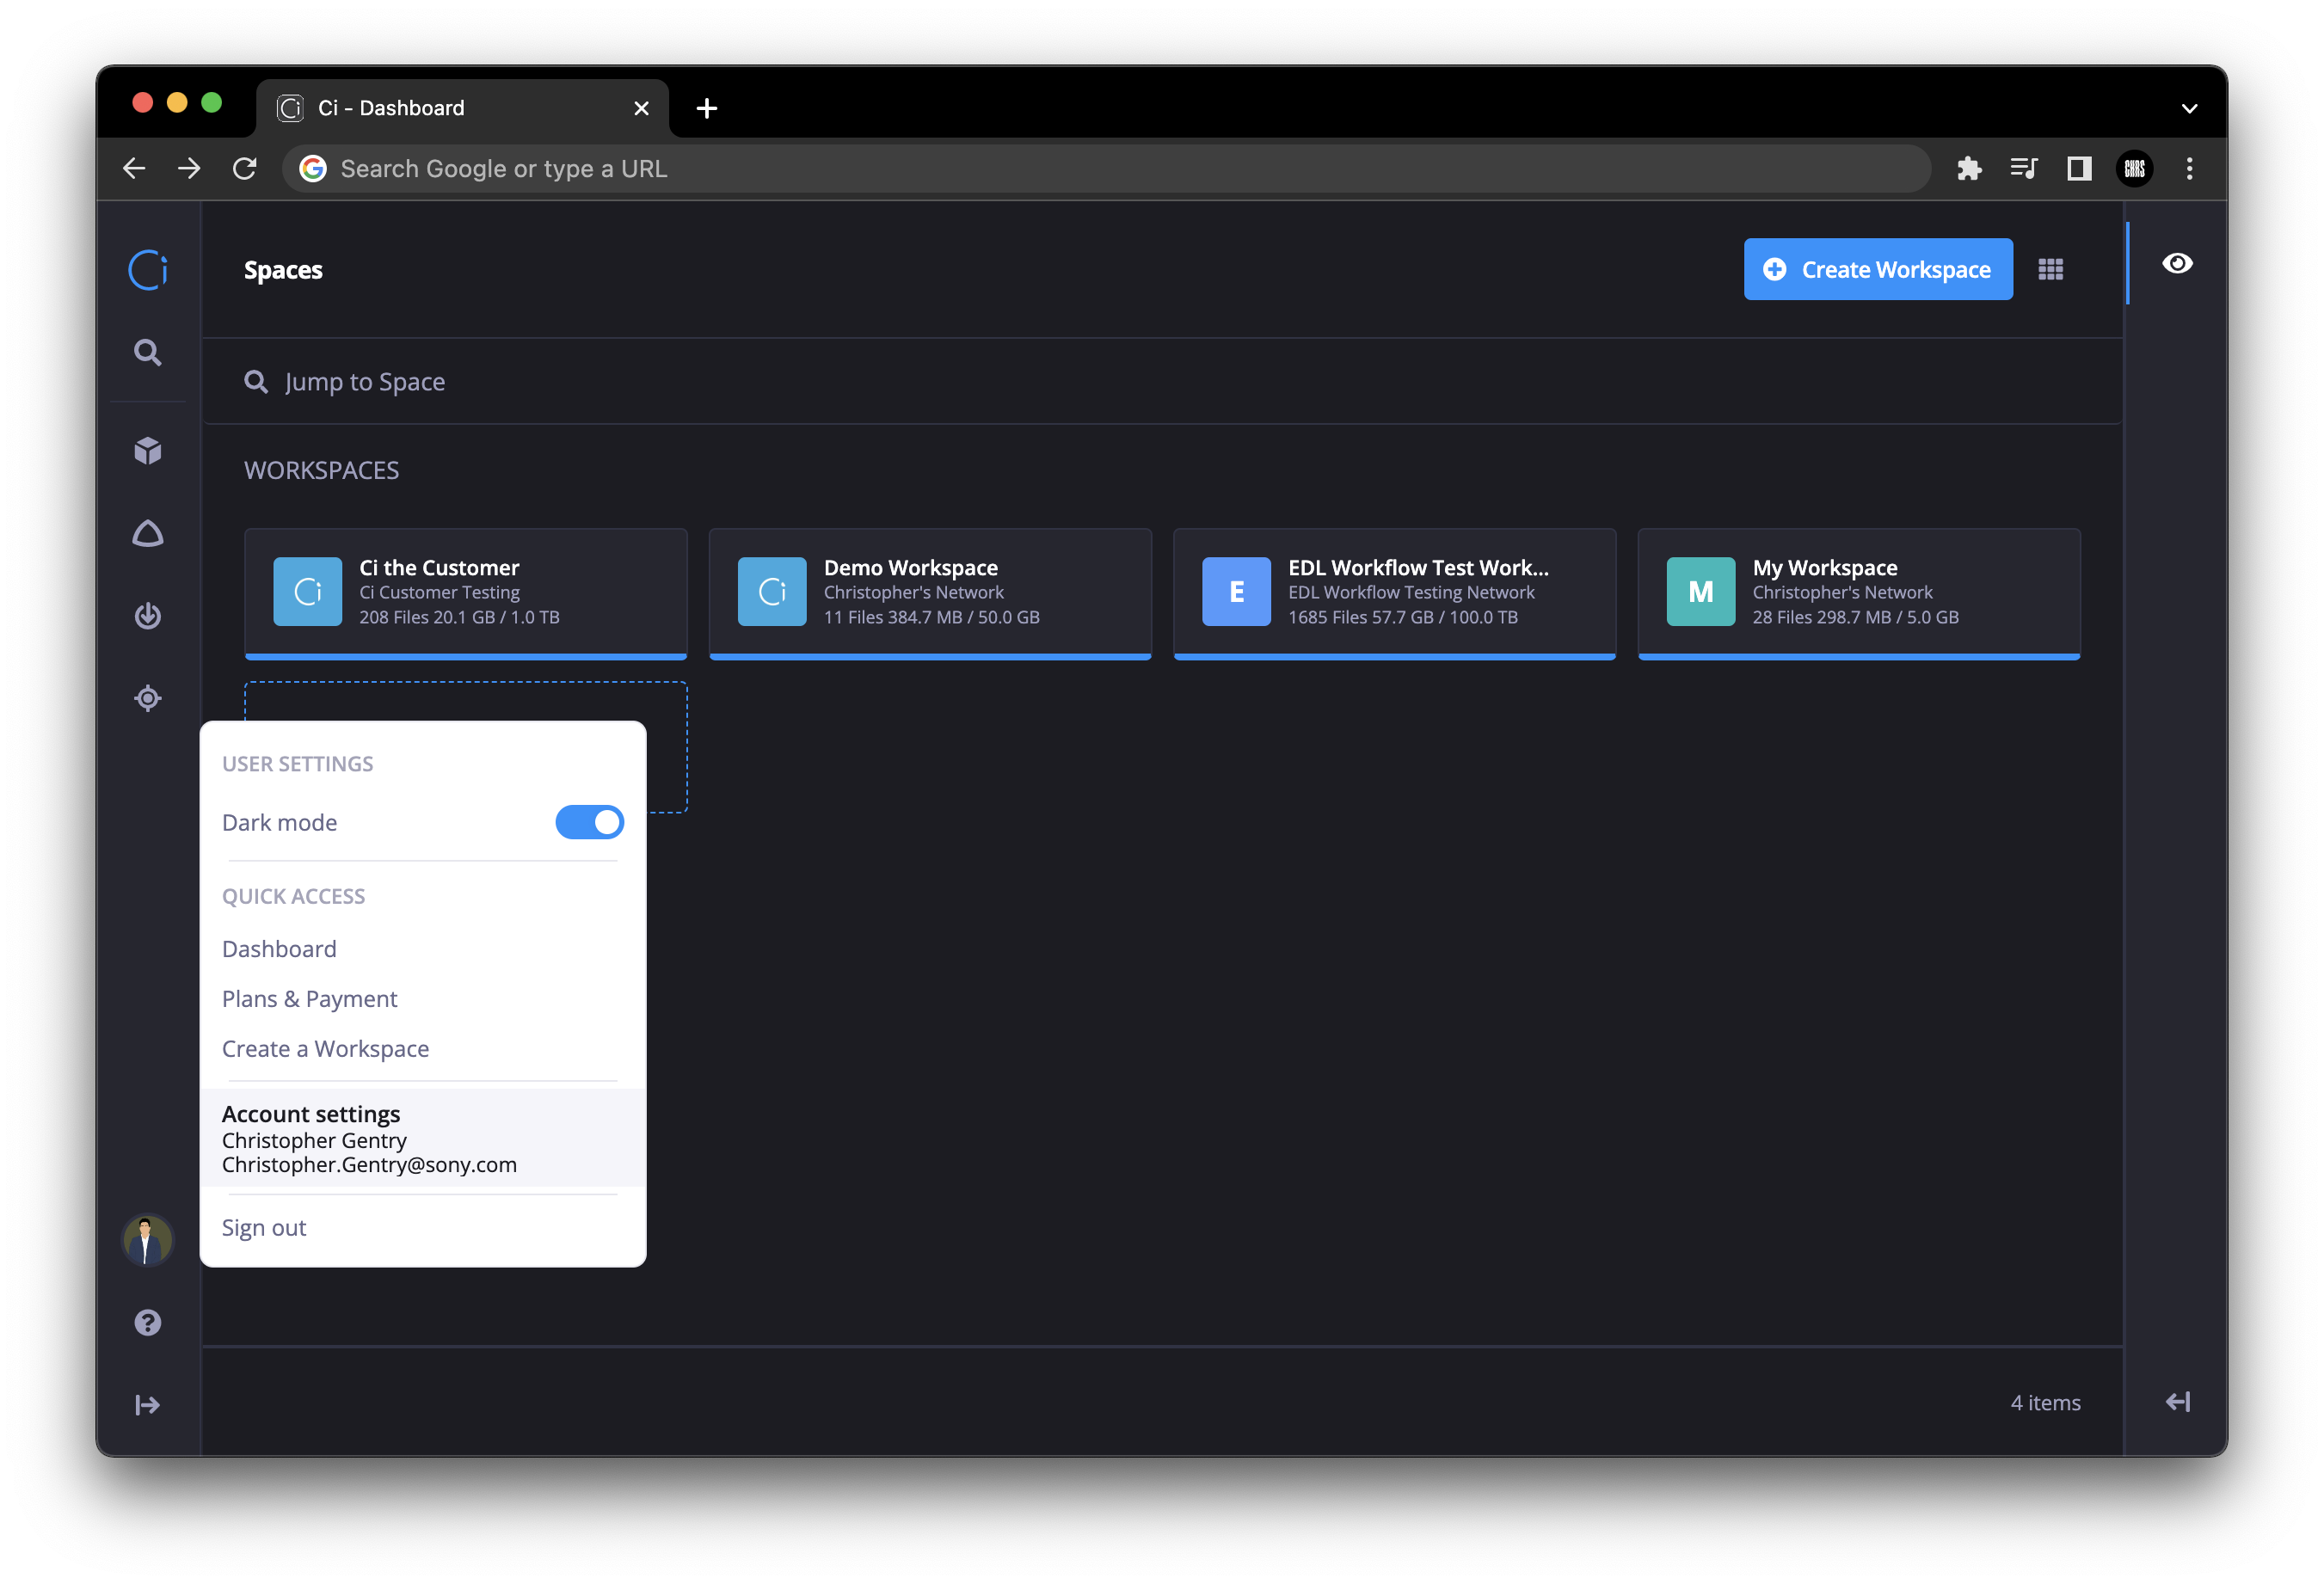Click the crosshair target sidebar icon
Screen dimensions: 2324x1584
(x=148, y=698)
